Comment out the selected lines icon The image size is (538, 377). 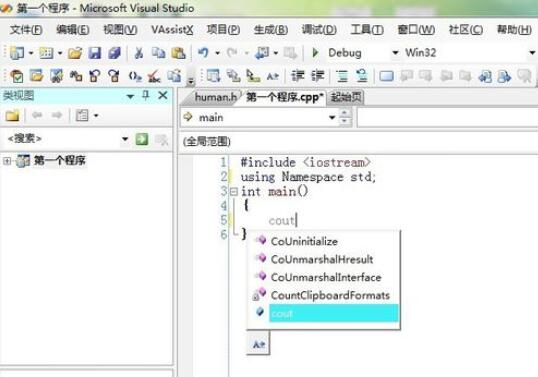tap(342, 76)
